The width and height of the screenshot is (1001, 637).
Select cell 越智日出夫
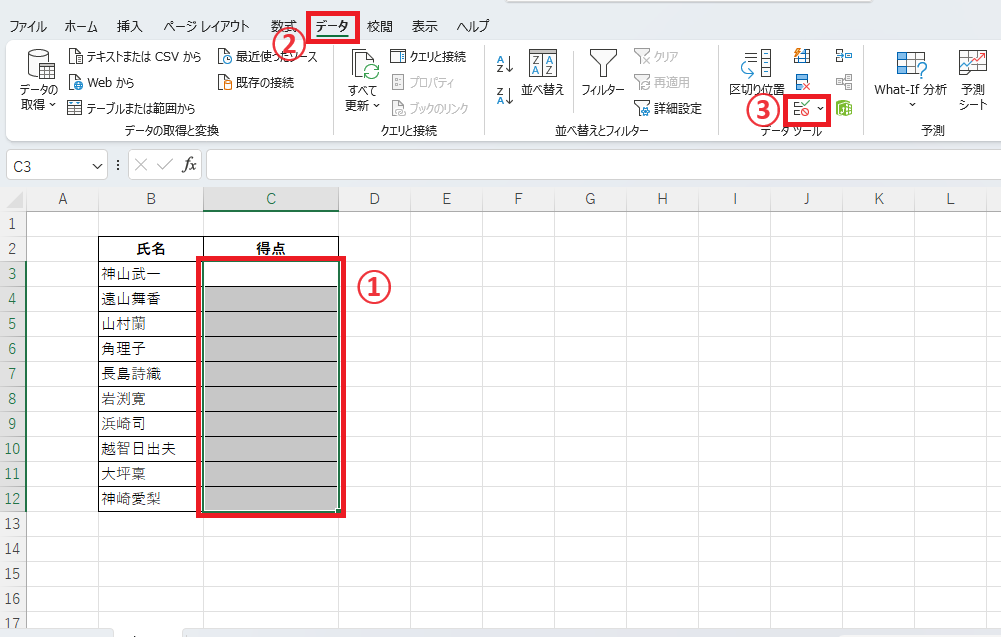coord(151,449)
